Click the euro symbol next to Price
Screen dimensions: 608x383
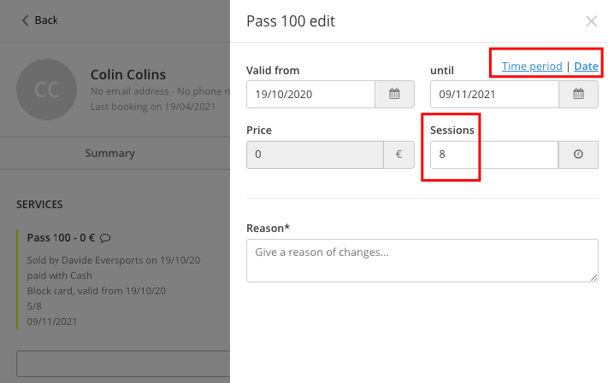(x=399, y=154)
